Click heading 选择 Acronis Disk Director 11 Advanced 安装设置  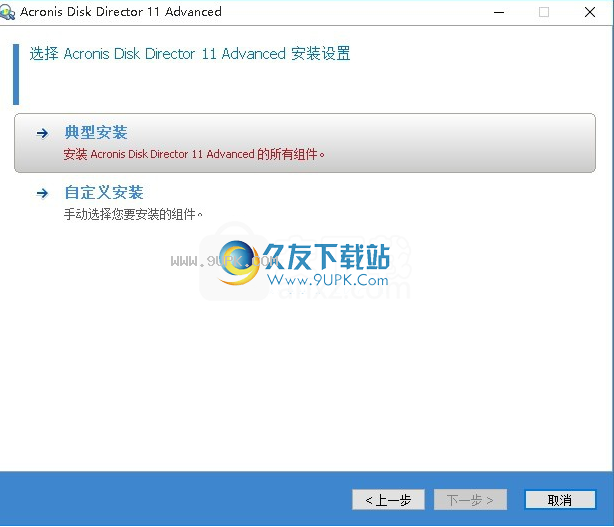[x=190, y=54]
